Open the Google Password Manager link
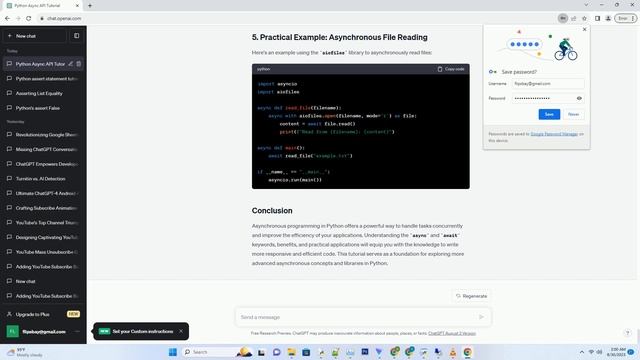Viewport: 640px width, 360px height. [554, 134]
